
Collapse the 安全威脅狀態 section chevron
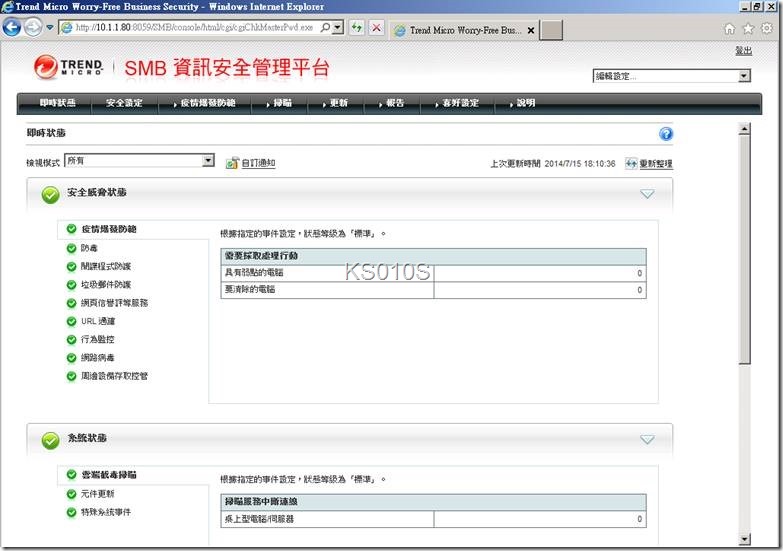(x=647, y=194)
